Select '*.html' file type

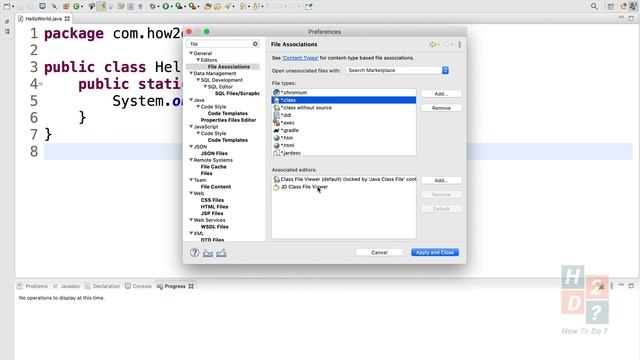point(344,145)
